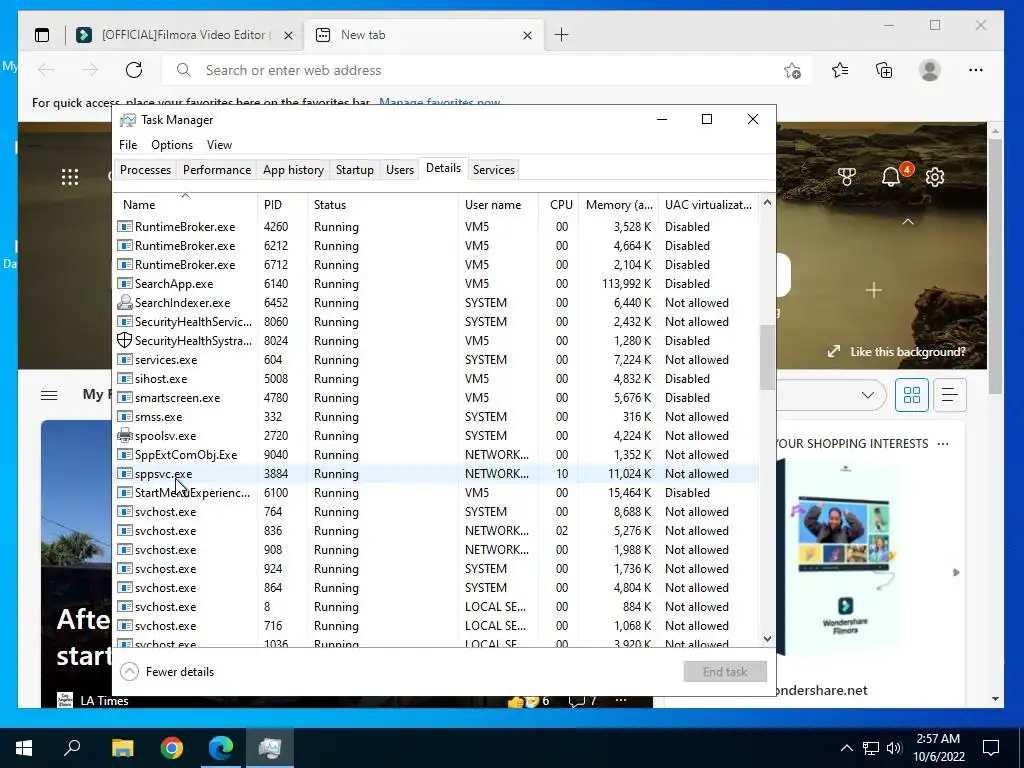
Task: Open the feed hamburger menu icon
Action: (x=49, y=395)
